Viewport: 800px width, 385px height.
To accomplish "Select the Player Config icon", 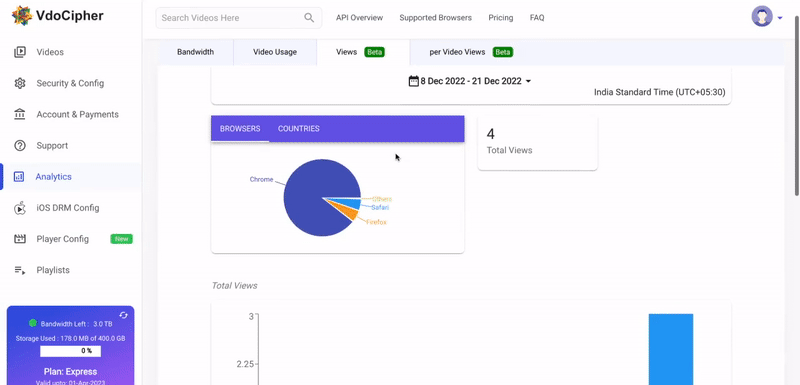I will (x=20, y=239).
